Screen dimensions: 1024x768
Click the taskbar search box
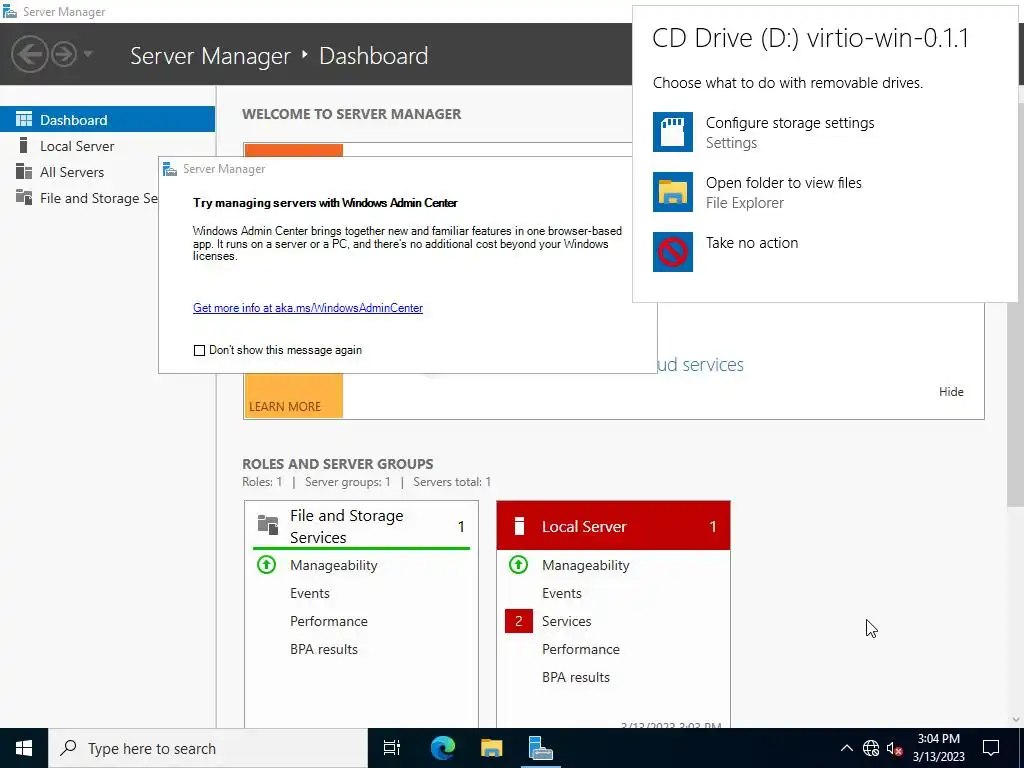(208, 748)
